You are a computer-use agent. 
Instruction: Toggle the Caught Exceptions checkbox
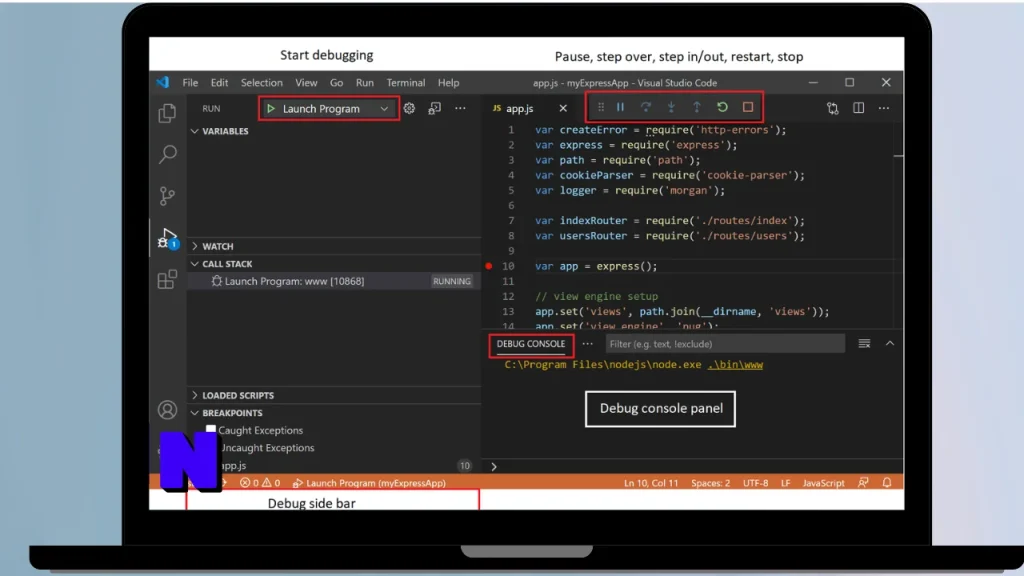point(211,429)
